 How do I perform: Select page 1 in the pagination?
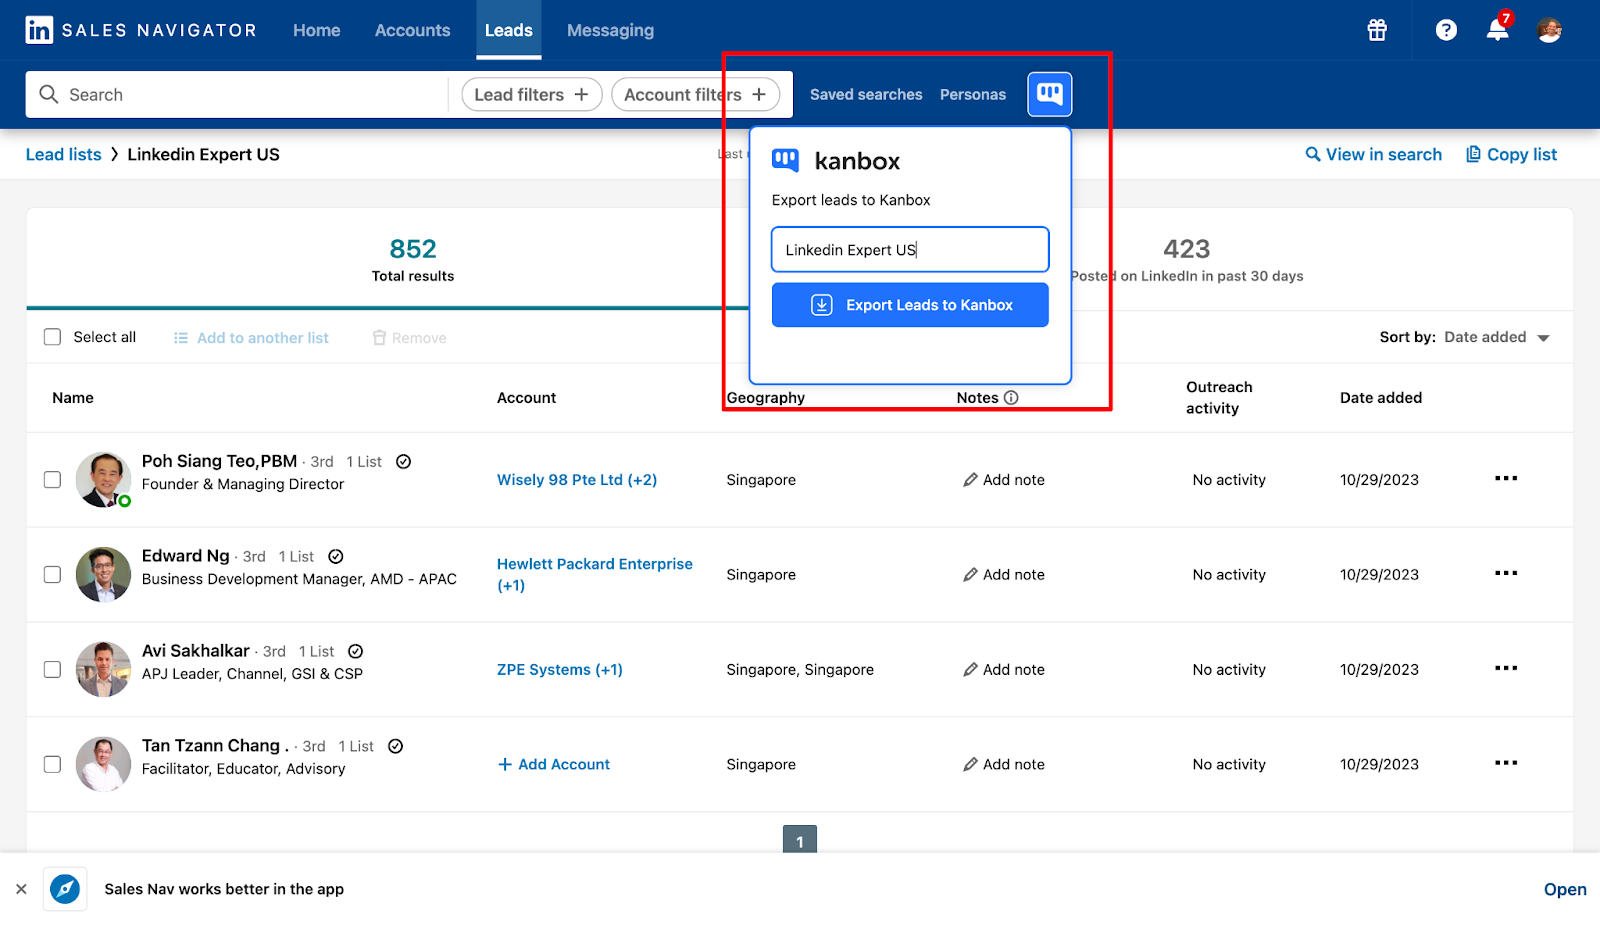click(x=800, y=840)
